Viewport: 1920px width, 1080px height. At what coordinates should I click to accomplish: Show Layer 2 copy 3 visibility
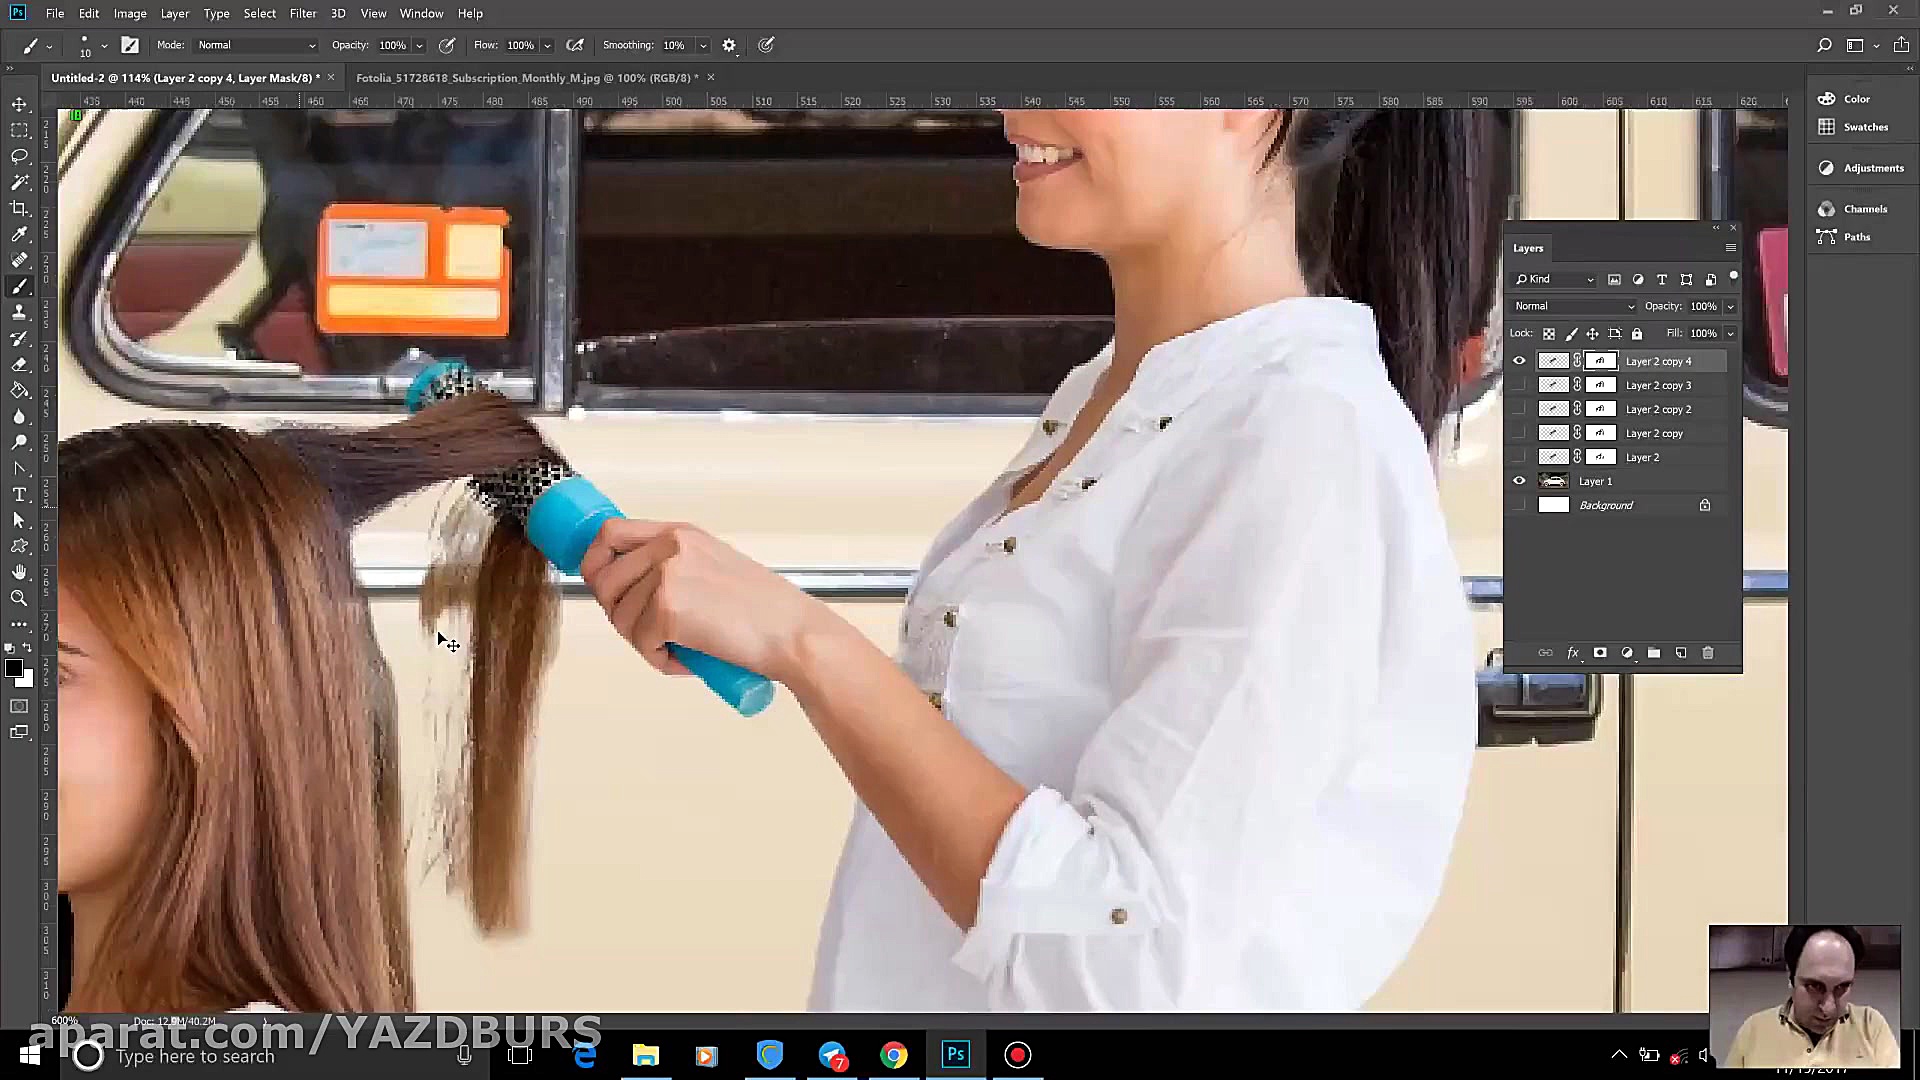(x=1519, y=385)
